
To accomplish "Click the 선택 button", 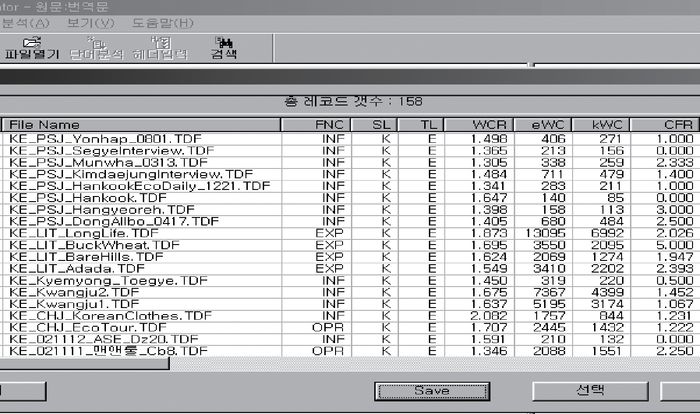I will tap(590, 391).
